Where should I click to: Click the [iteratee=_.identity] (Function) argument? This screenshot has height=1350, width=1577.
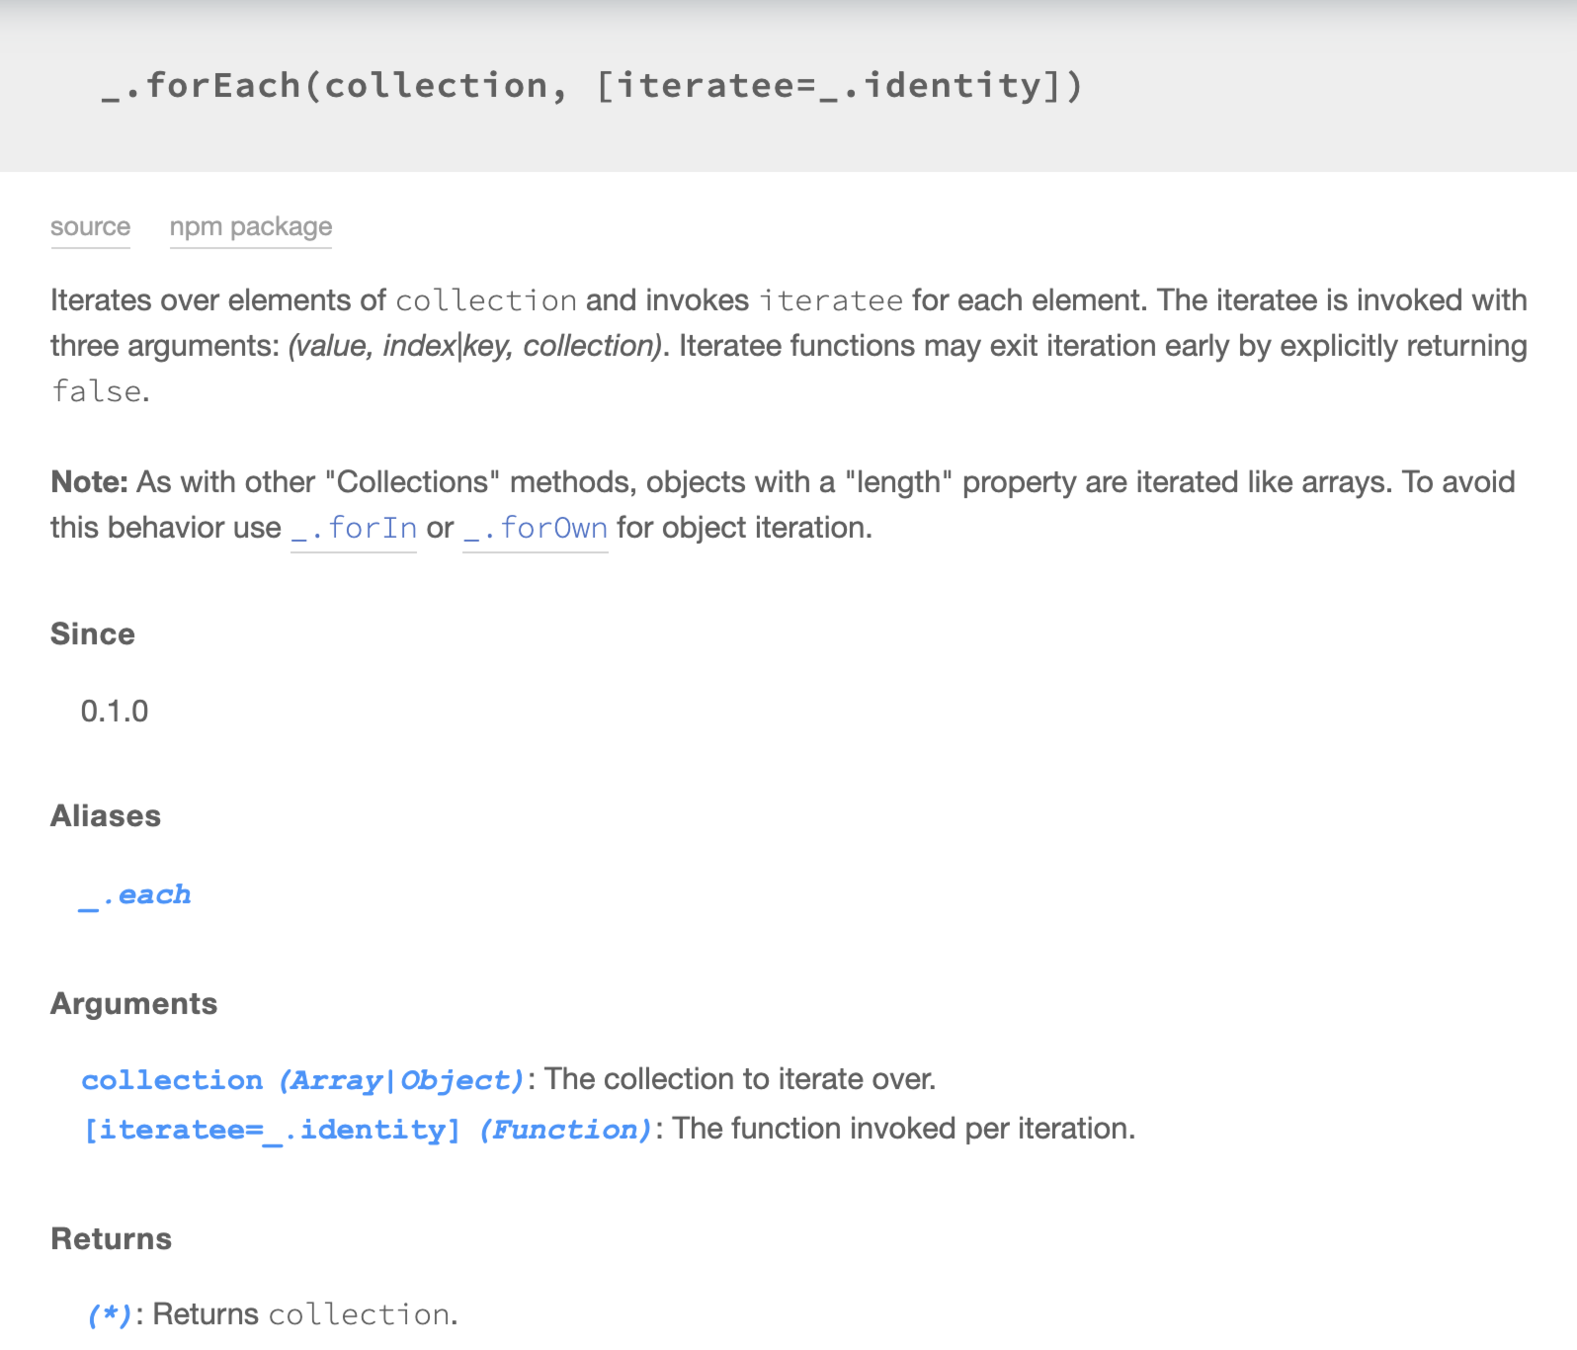point(368,1129)
